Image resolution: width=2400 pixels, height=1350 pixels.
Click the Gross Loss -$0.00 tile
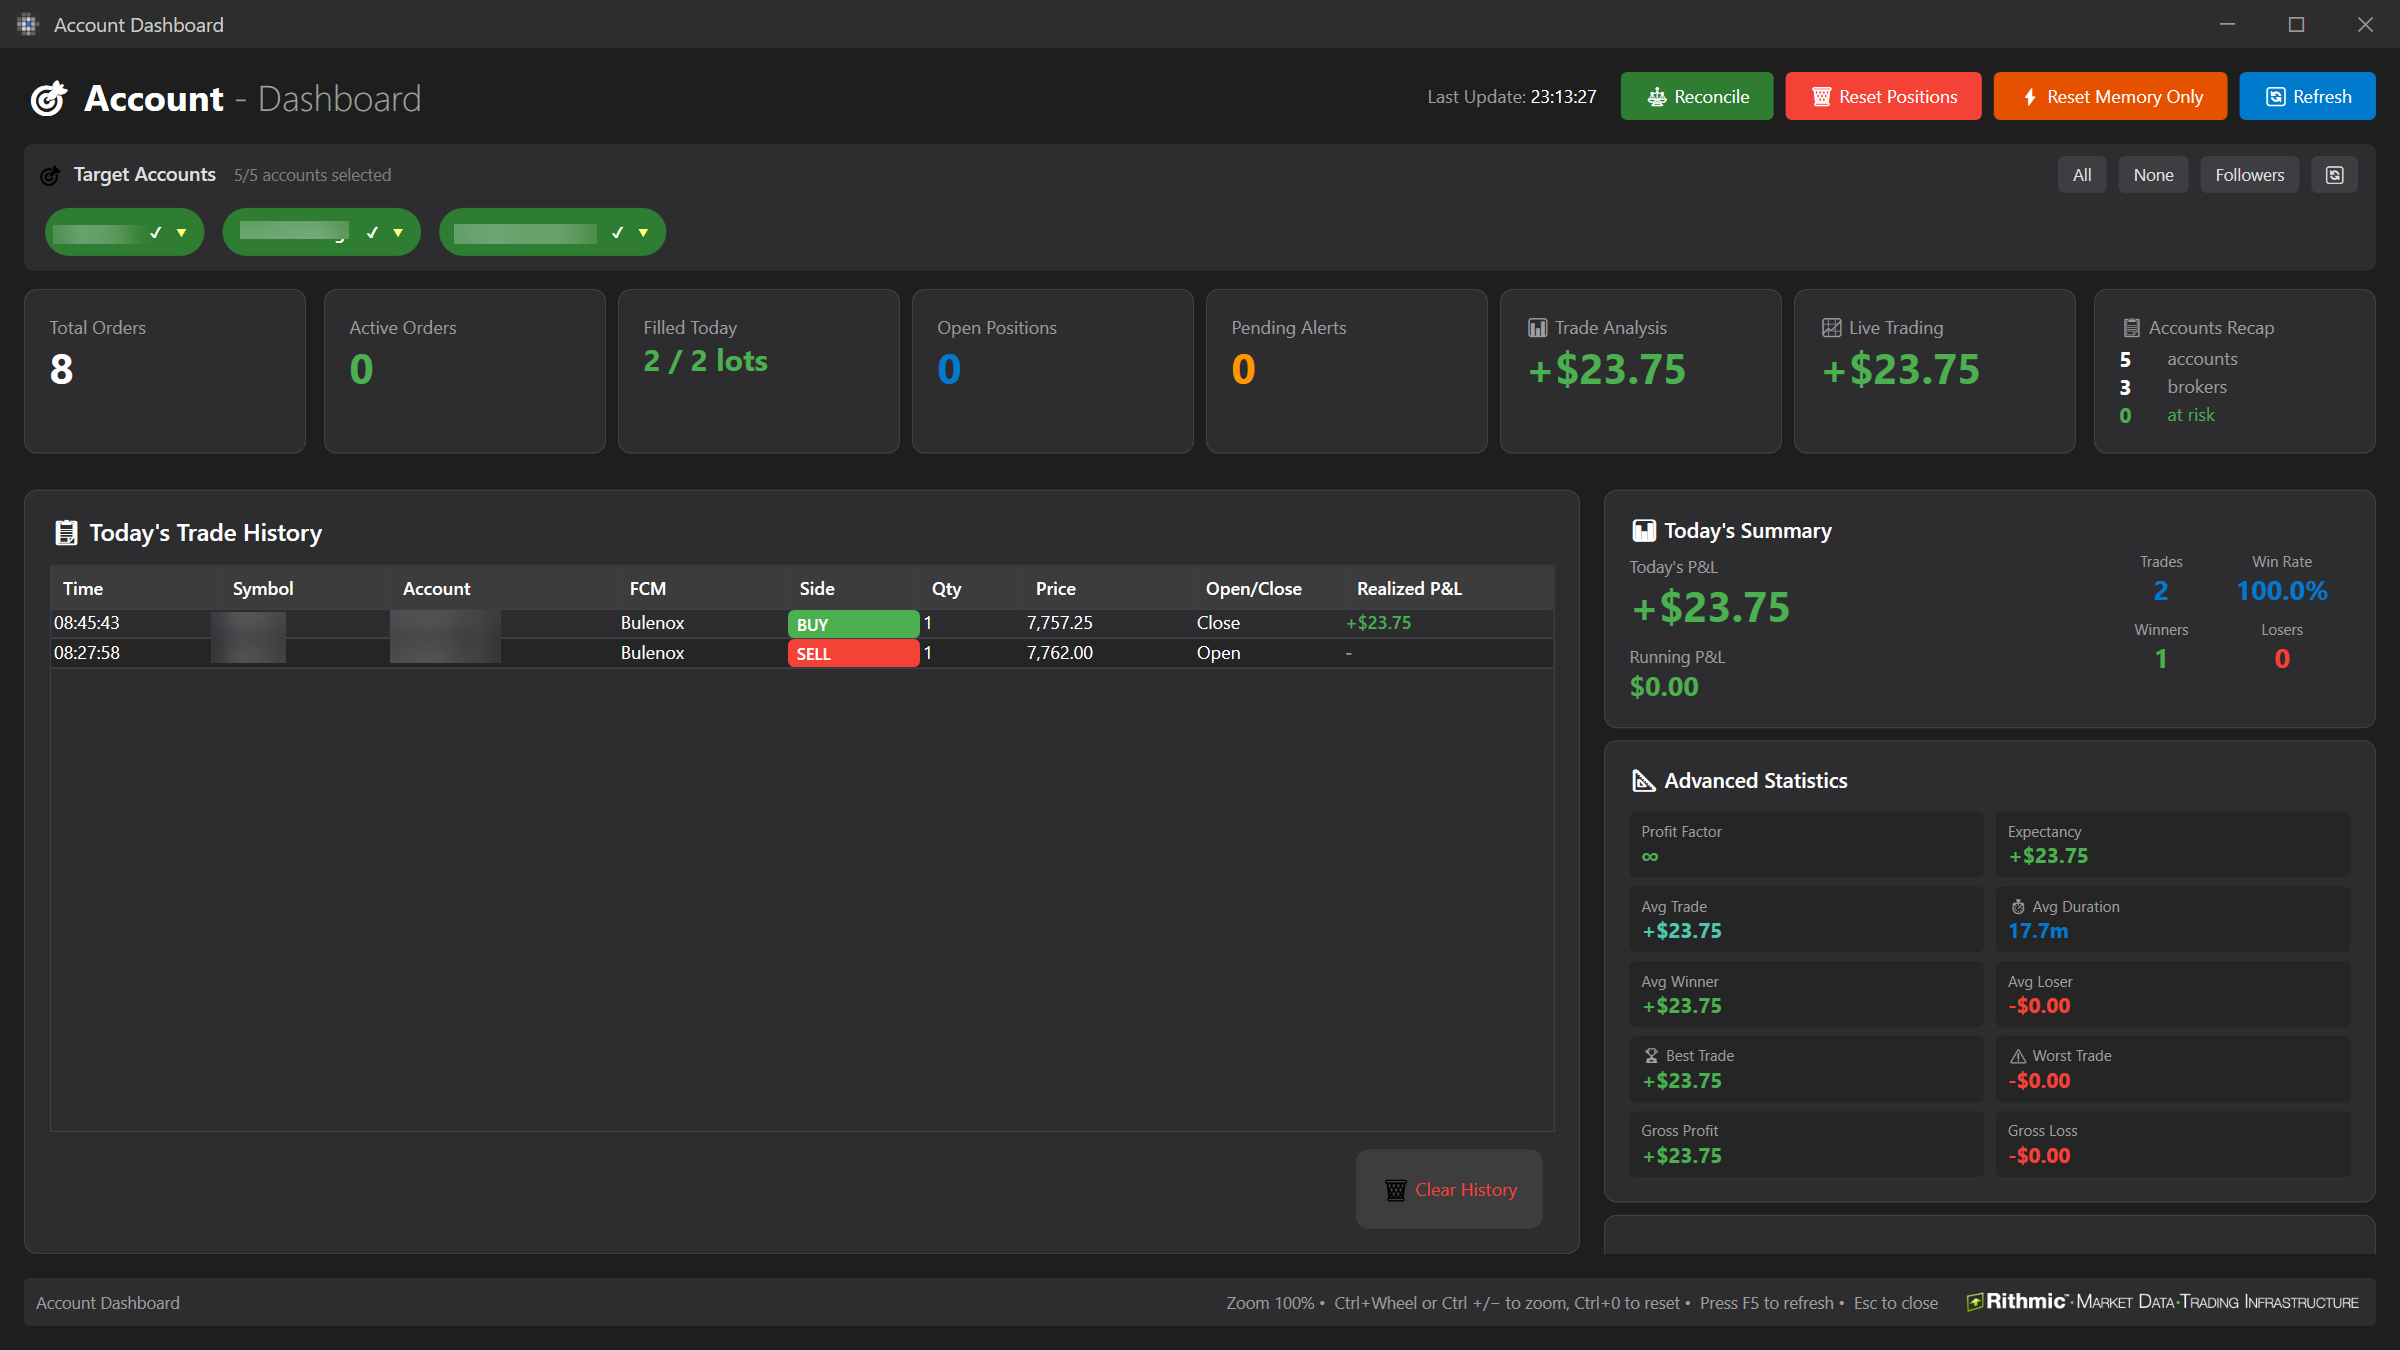[2173, 1143]
